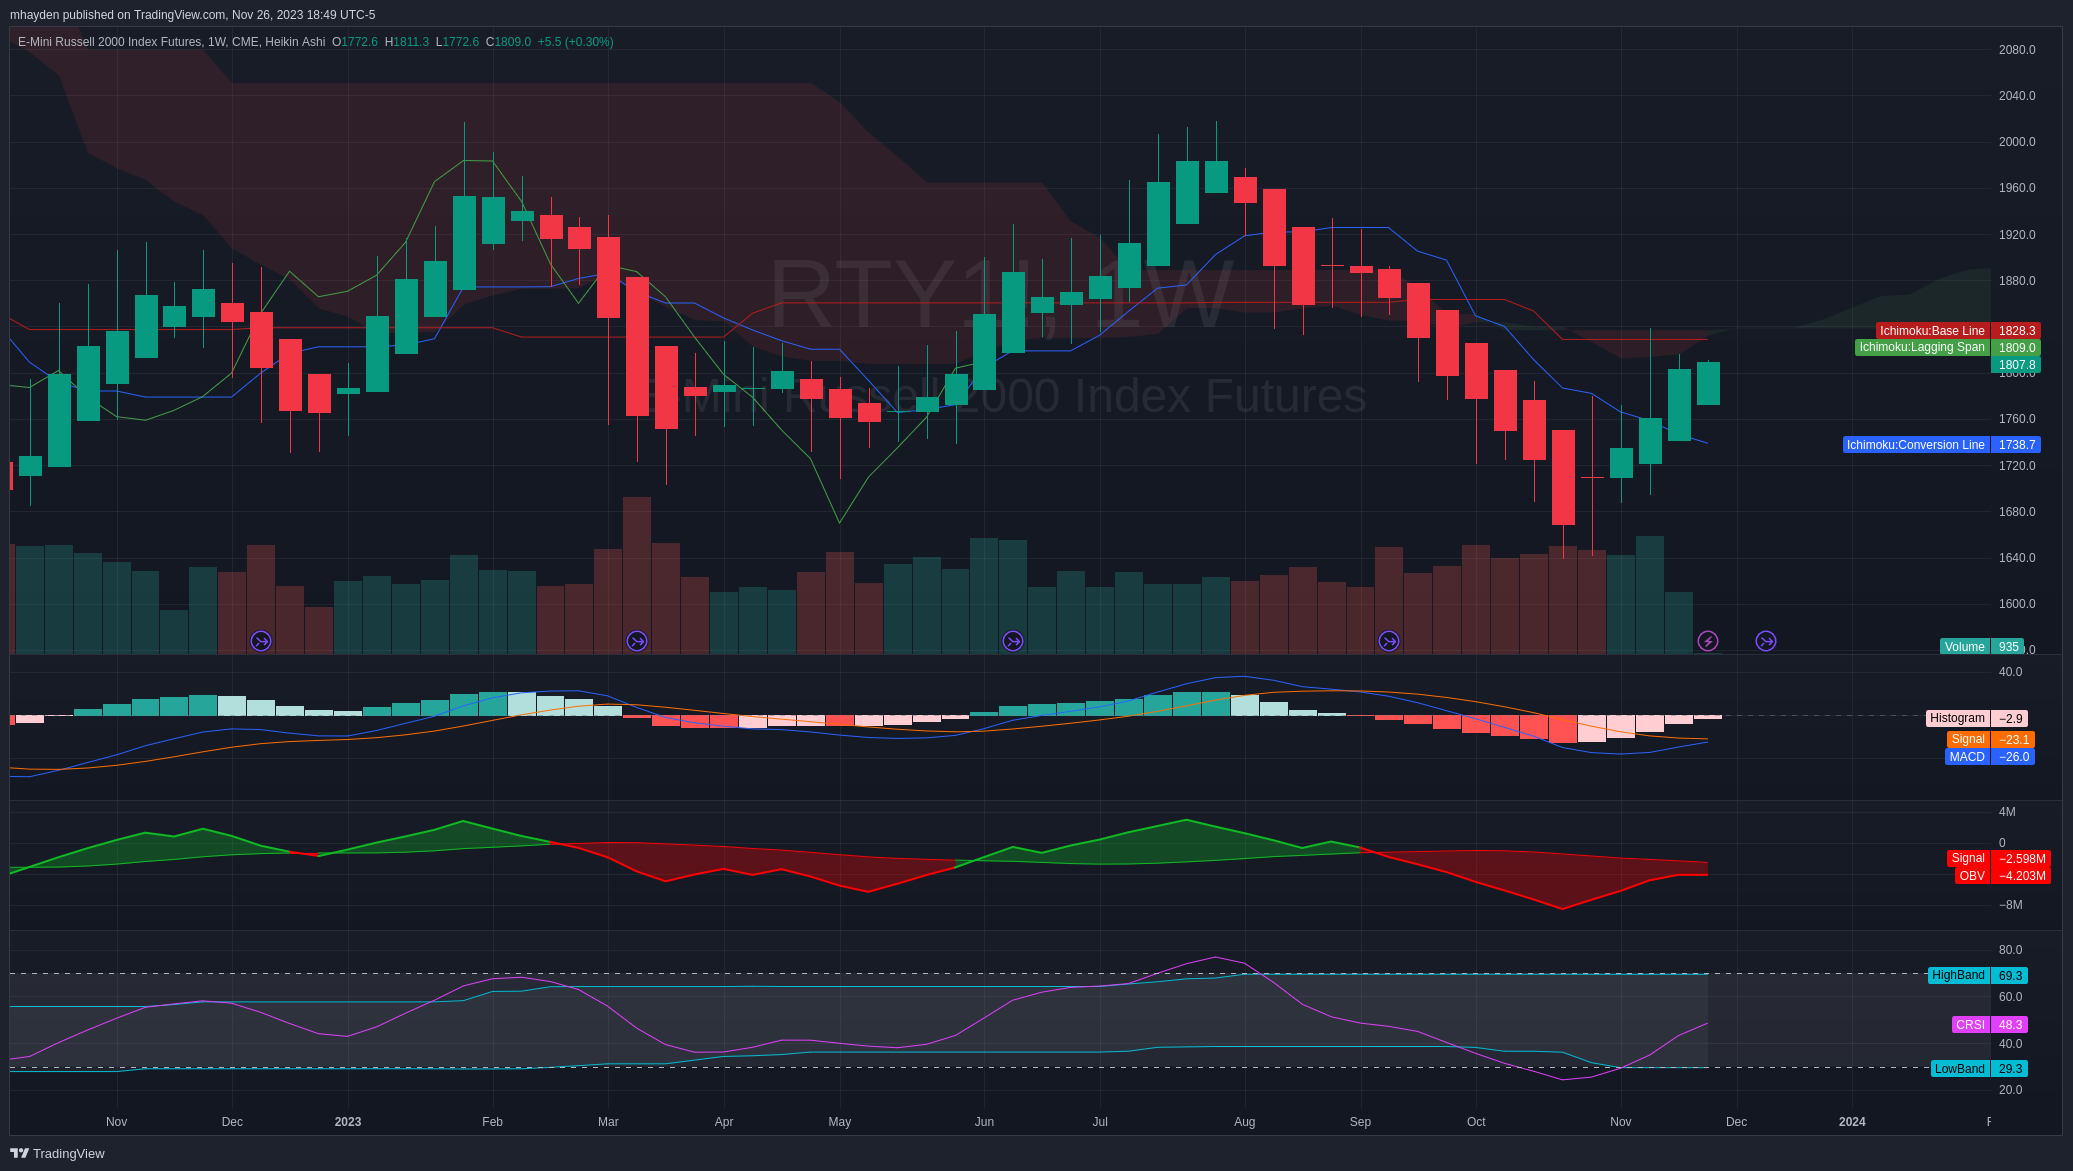This screenshot has width=2073, height=1171.
Task: Click the O1772.6 open value
Action: tap(355, 42)
